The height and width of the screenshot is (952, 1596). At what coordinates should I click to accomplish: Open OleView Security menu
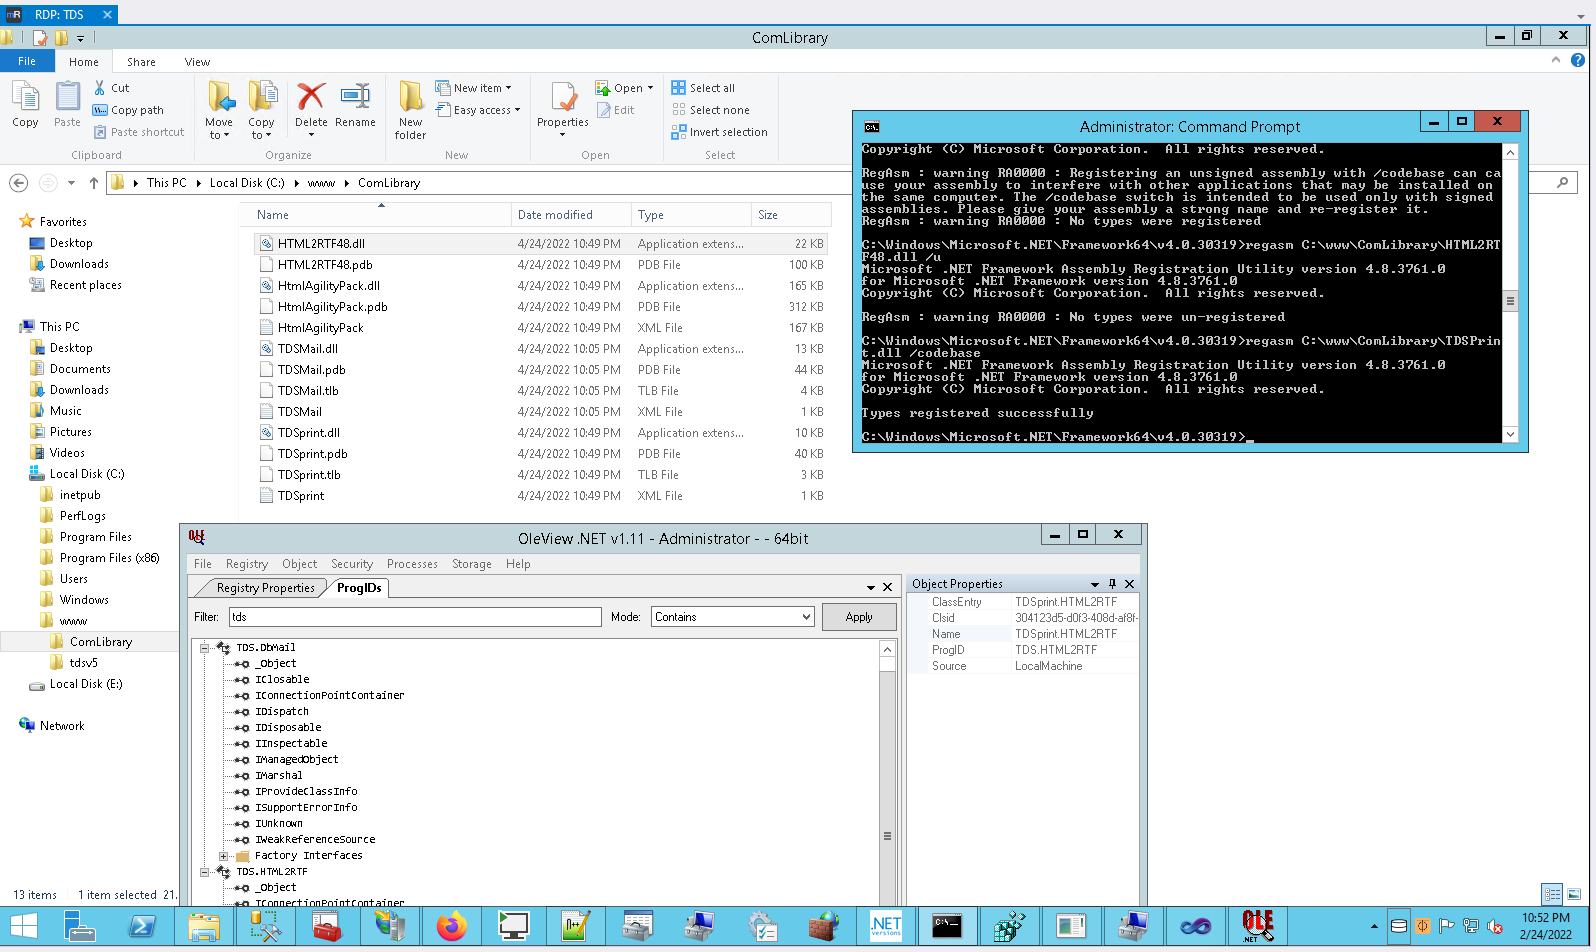352,564
